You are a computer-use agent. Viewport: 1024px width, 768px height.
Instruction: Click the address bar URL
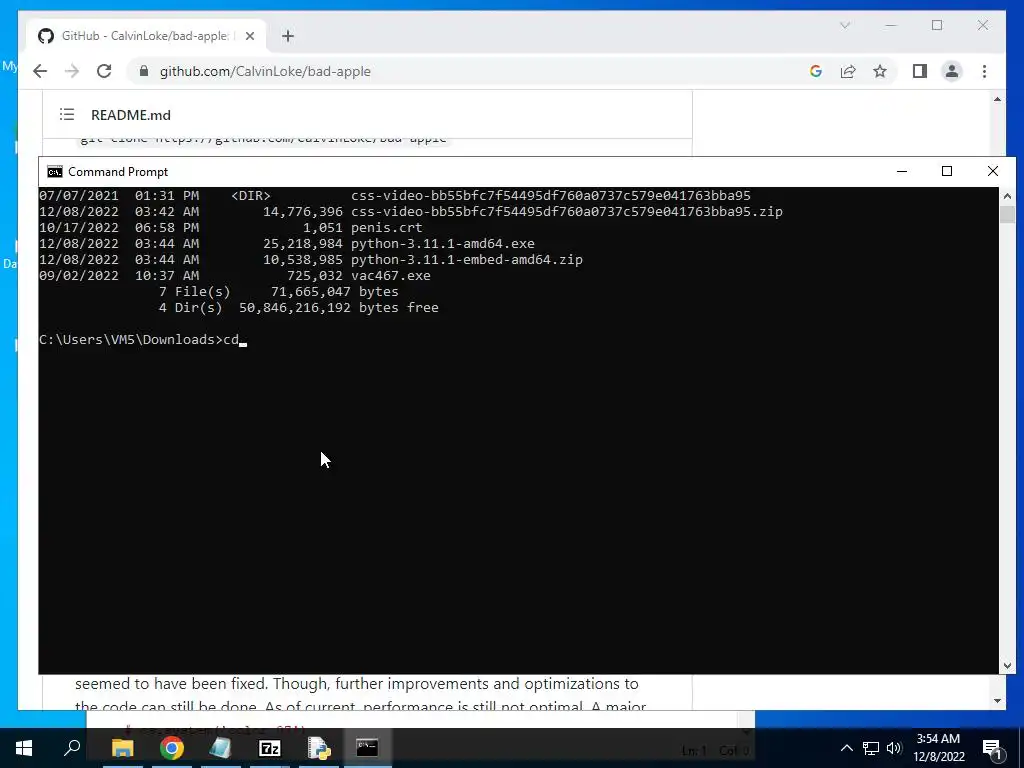pyautogui.click(x=265, y=71)
